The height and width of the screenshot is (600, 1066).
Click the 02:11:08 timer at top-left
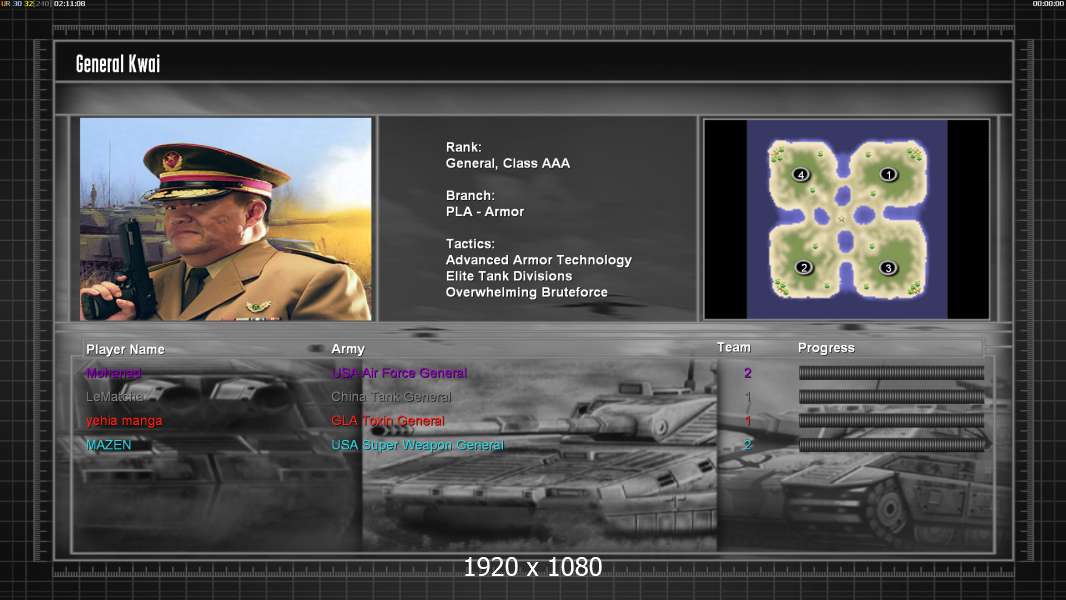[69, 3]
